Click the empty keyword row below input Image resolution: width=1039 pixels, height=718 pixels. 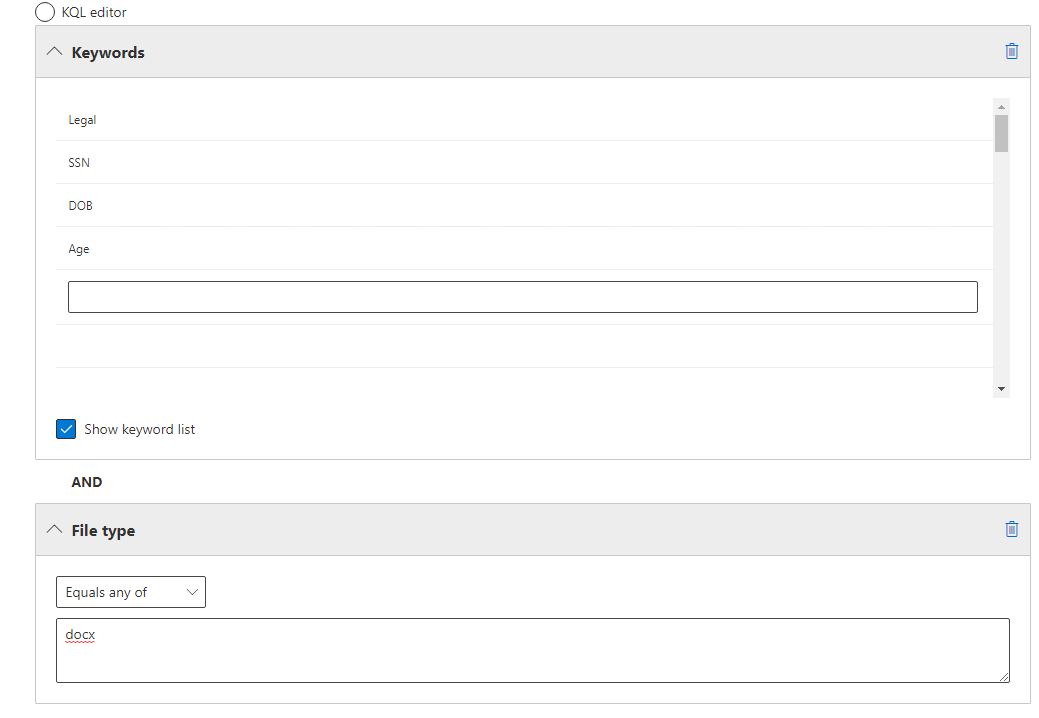[x=524, y=346]
